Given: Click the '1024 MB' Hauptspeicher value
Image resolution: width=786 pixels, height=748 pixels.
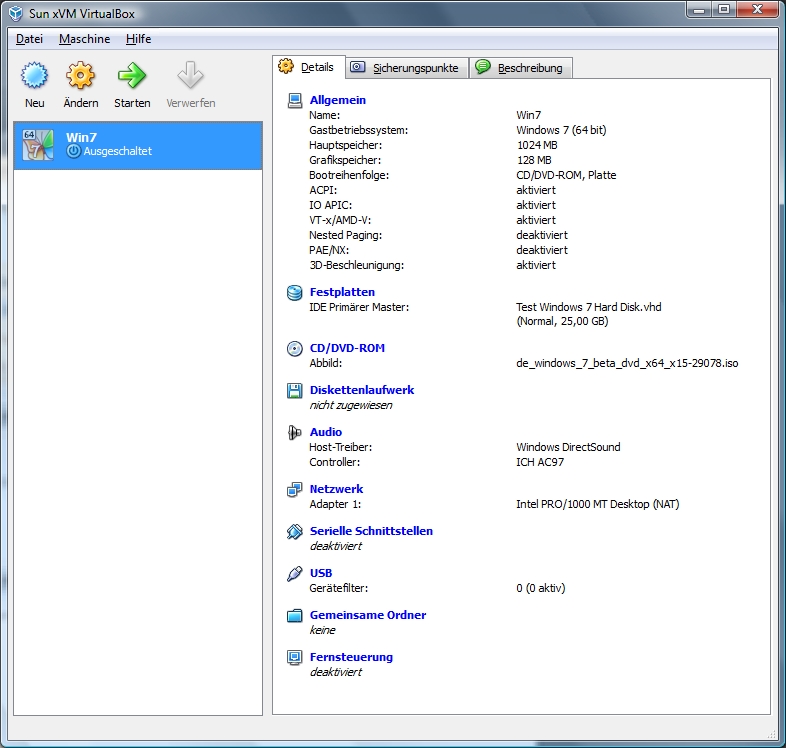Looking at the screenshot, I should point(537,145).
